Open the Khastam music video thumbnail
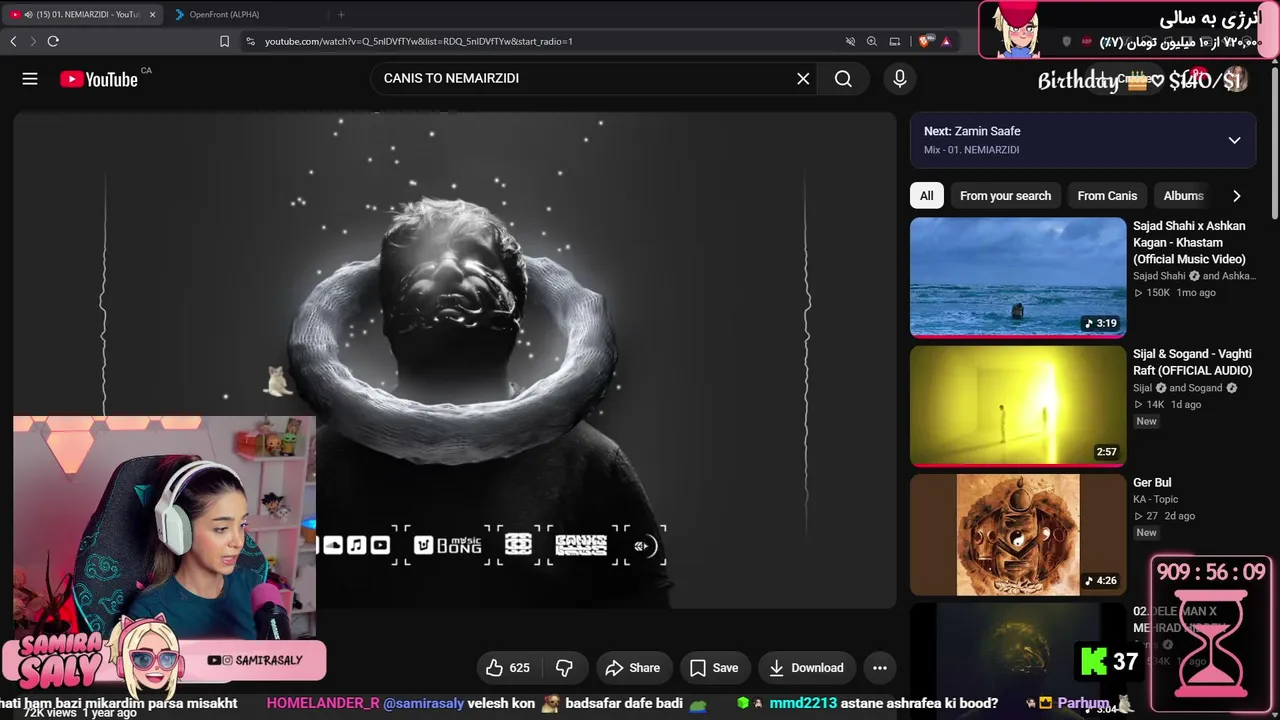The width and height of the screenshot is (1280, 720). point(1018,277)
